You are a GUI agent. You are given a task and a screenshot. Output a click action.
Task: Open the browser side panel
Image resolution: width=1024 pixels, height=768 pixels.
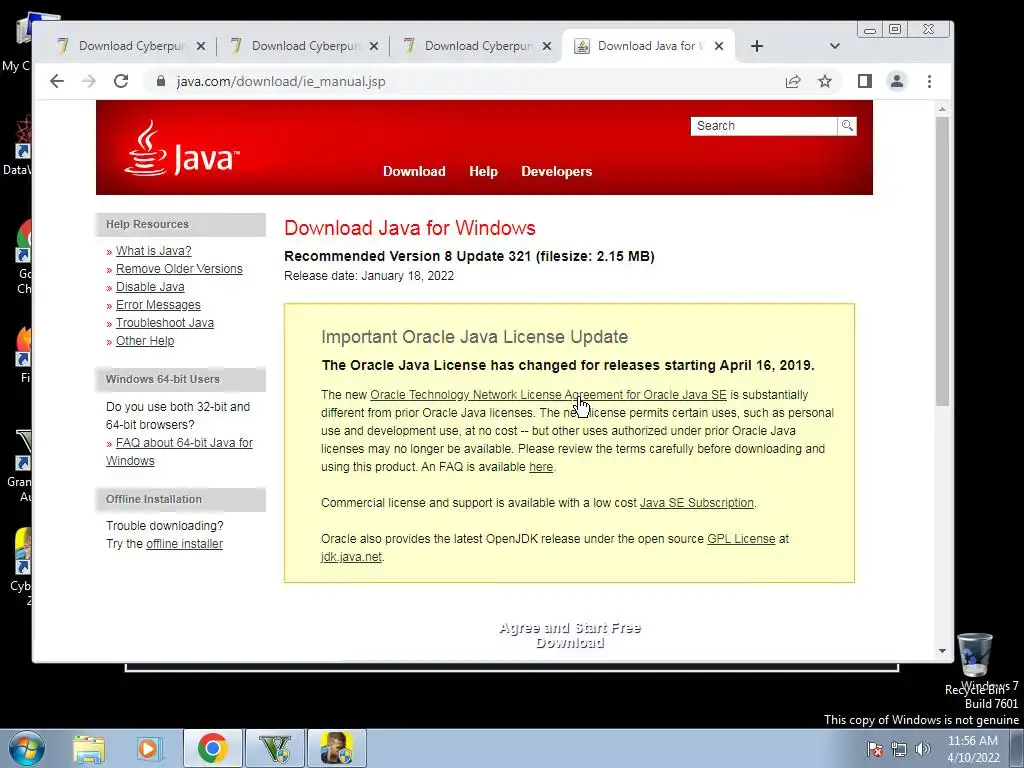[x=865, y=82]
